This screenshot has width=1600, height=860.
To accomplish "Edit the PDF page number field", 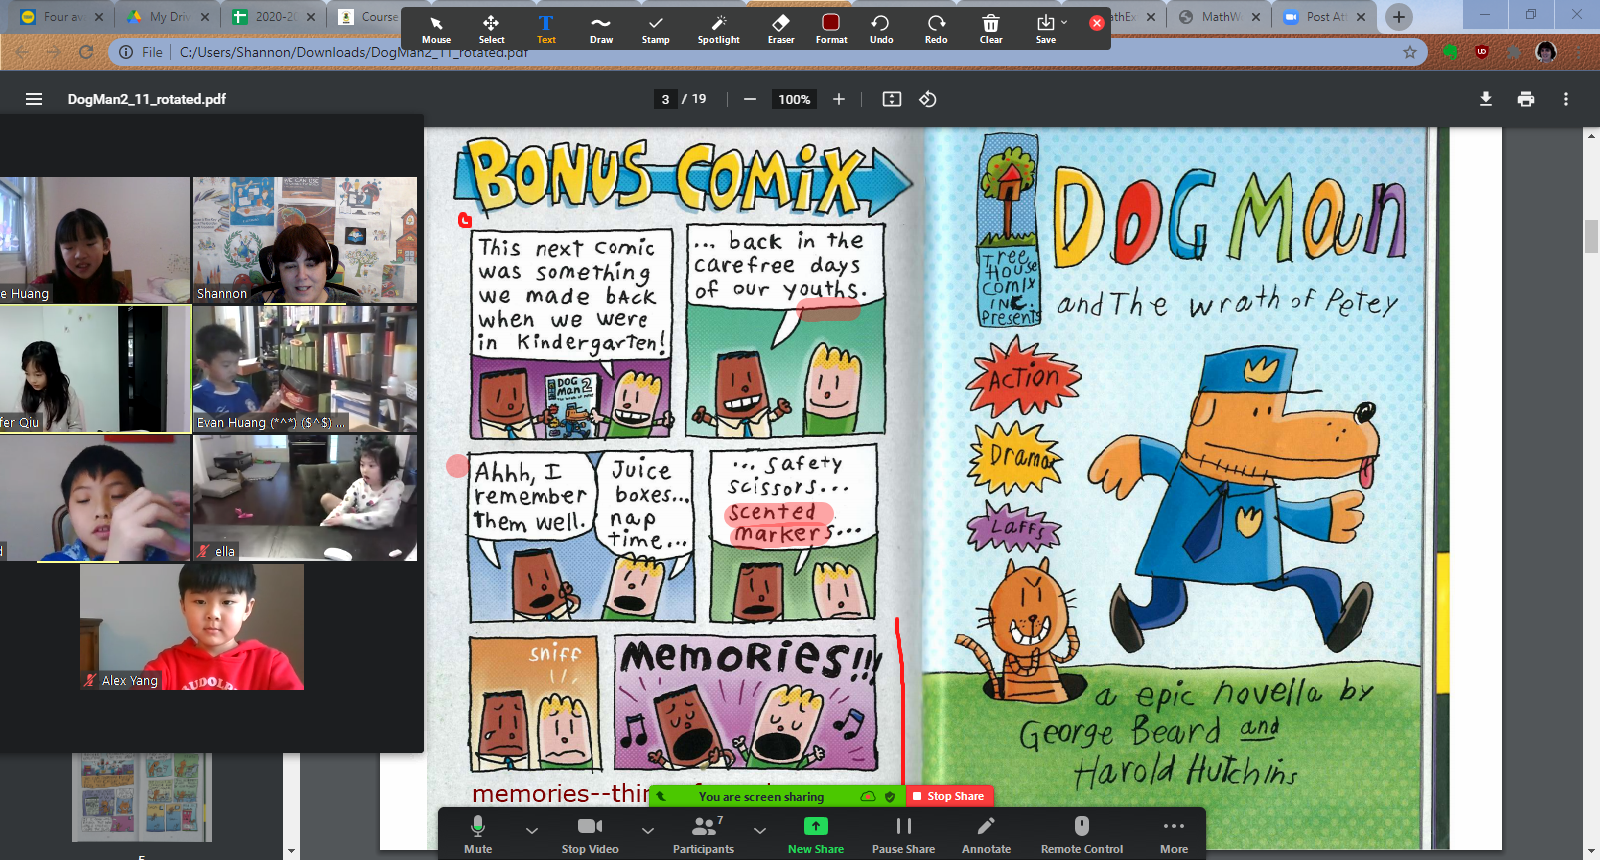I will click(x=665, y=99).
